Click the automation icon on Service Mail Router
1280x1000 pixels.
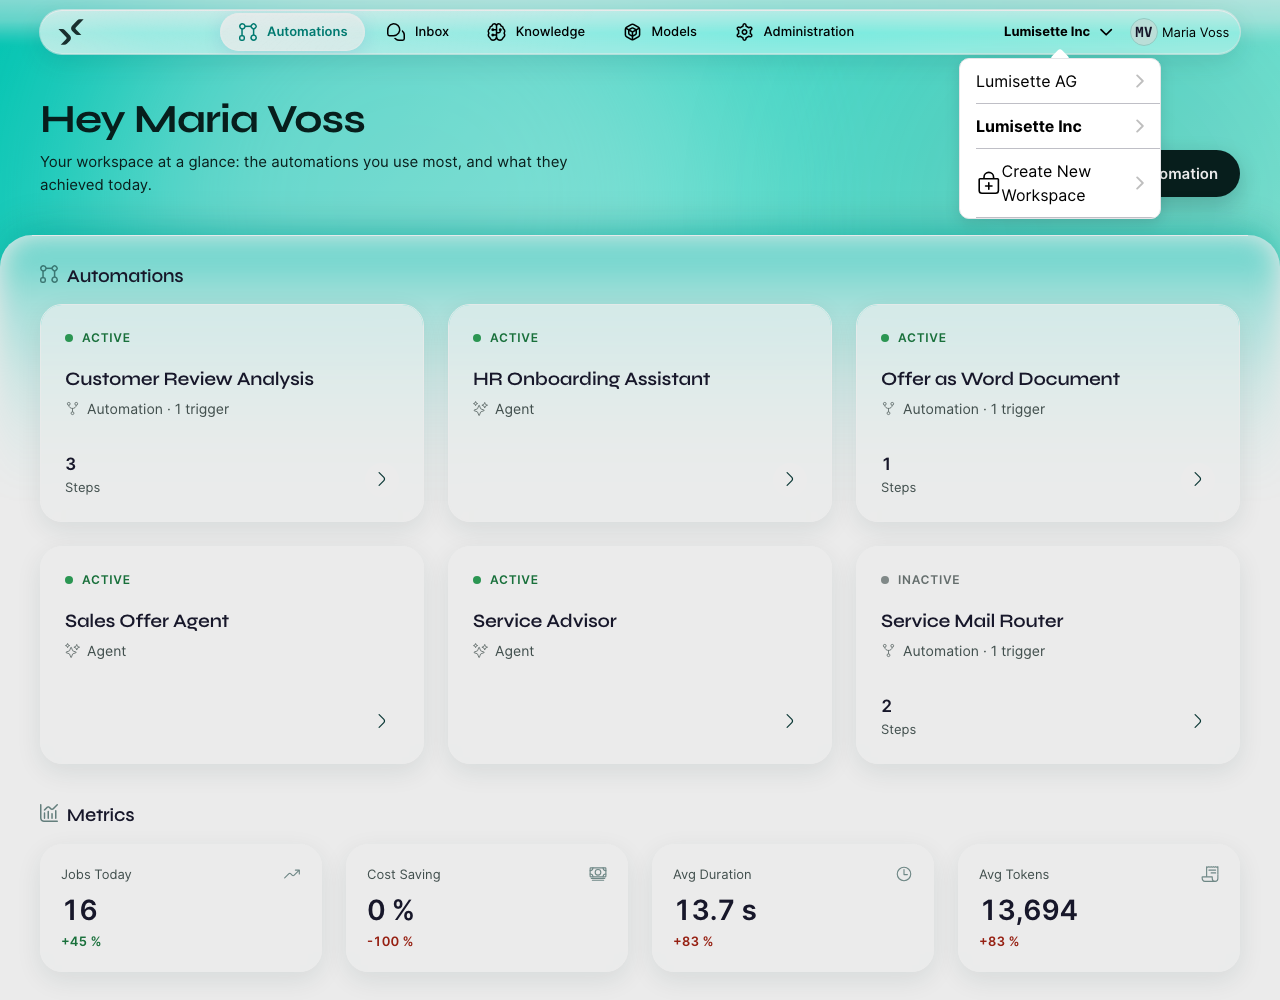[x=888, y=651]
